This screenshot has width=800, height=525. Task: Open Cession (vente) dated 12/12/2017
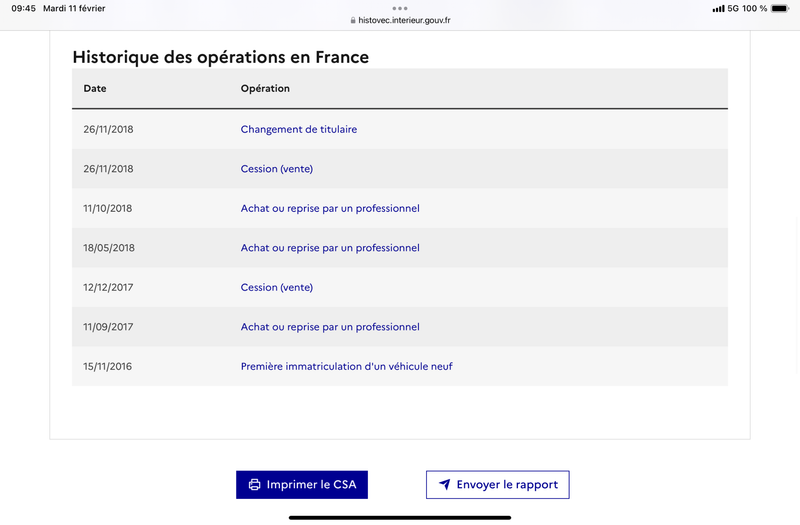click(277, 287)
